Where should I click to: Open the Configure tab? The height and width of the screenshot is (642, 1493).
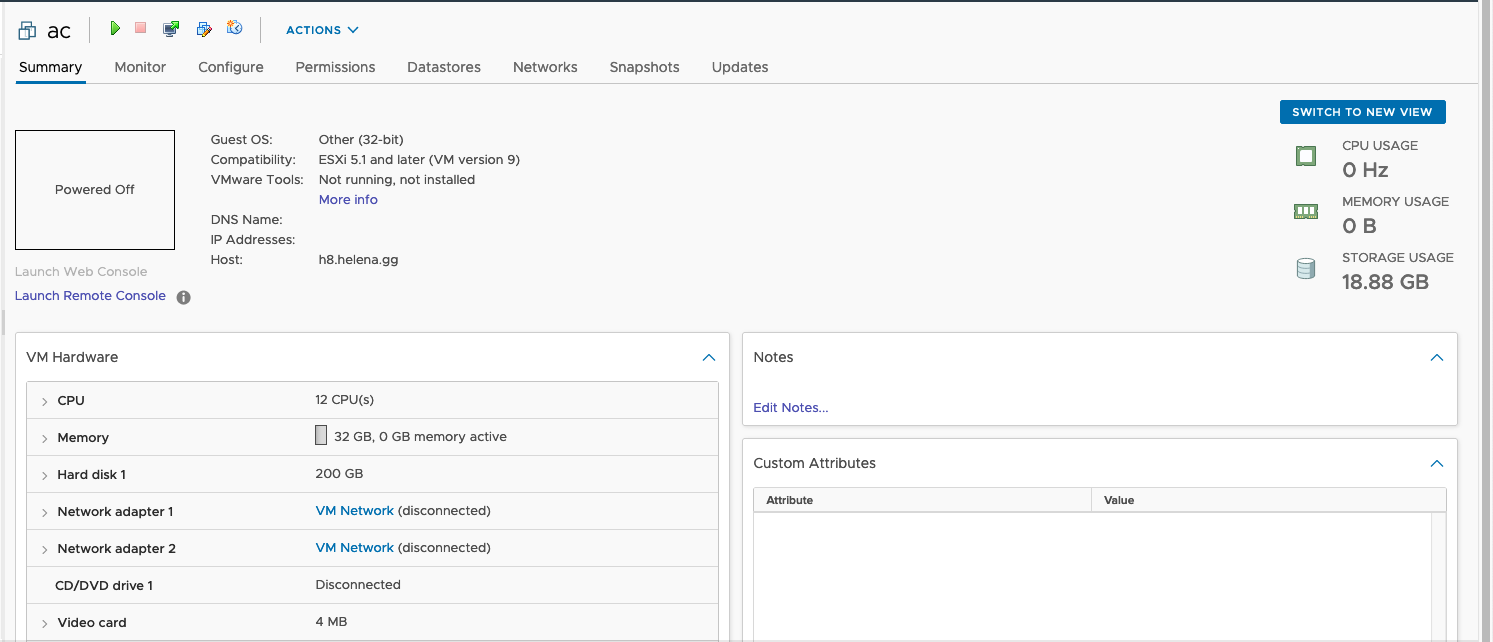point(231,67)
